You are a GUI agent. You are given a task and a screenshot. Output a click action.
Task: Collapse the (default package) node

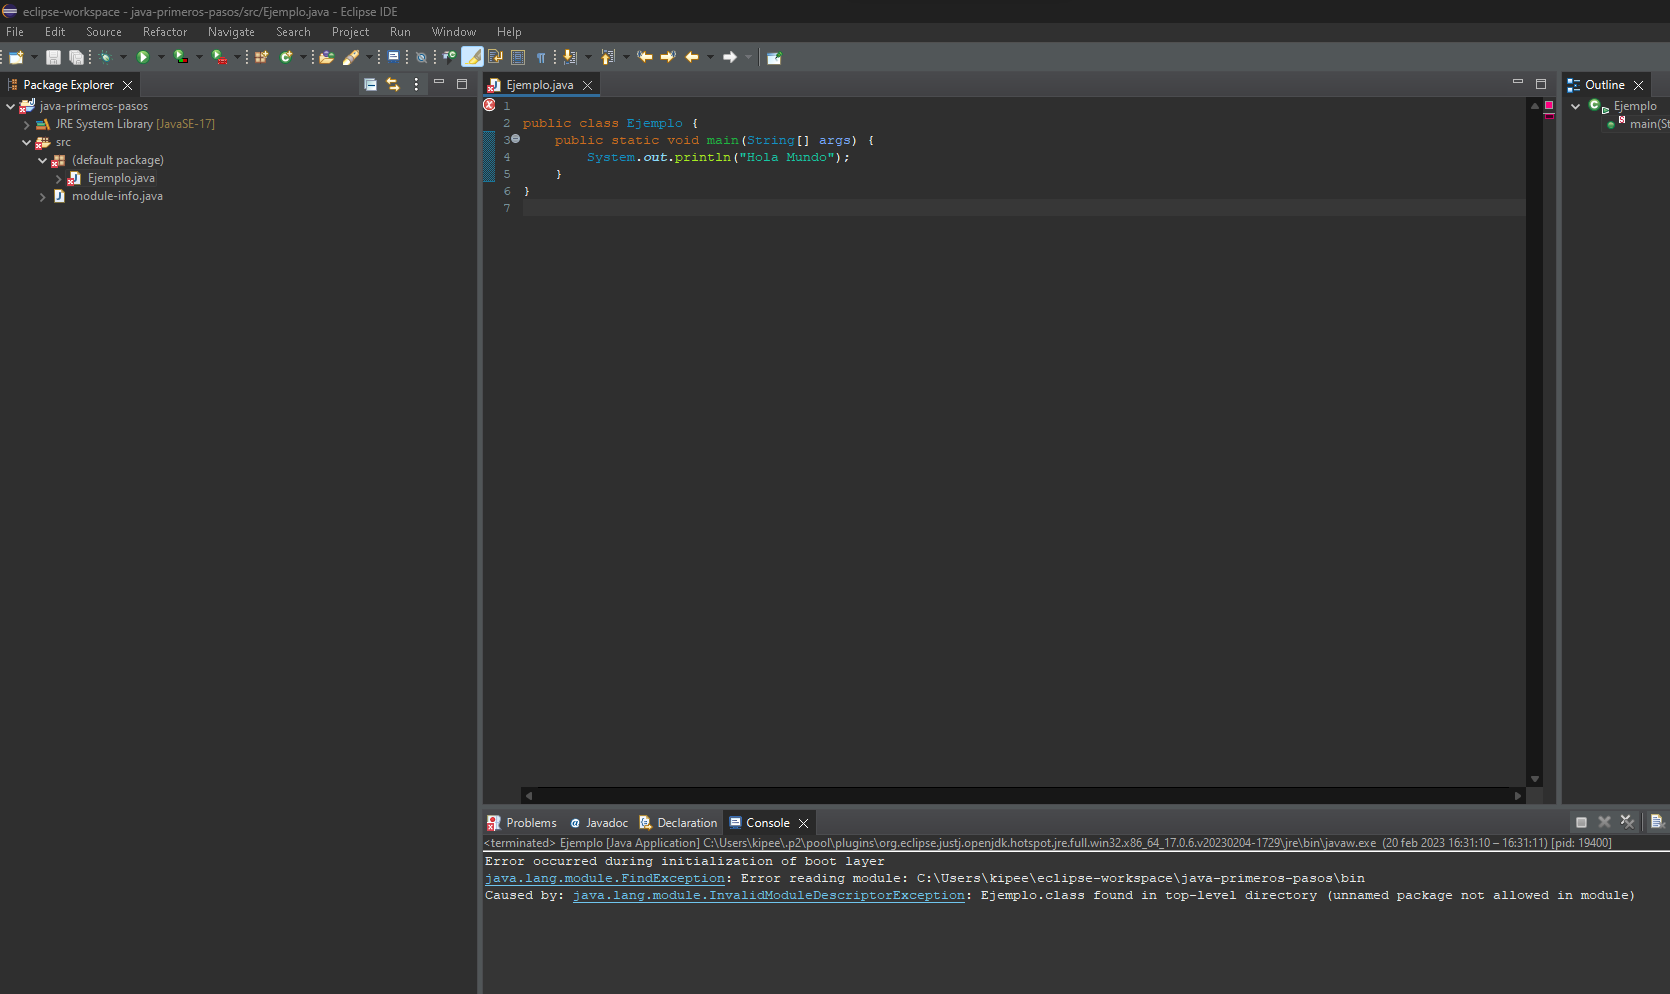point(43,160)
